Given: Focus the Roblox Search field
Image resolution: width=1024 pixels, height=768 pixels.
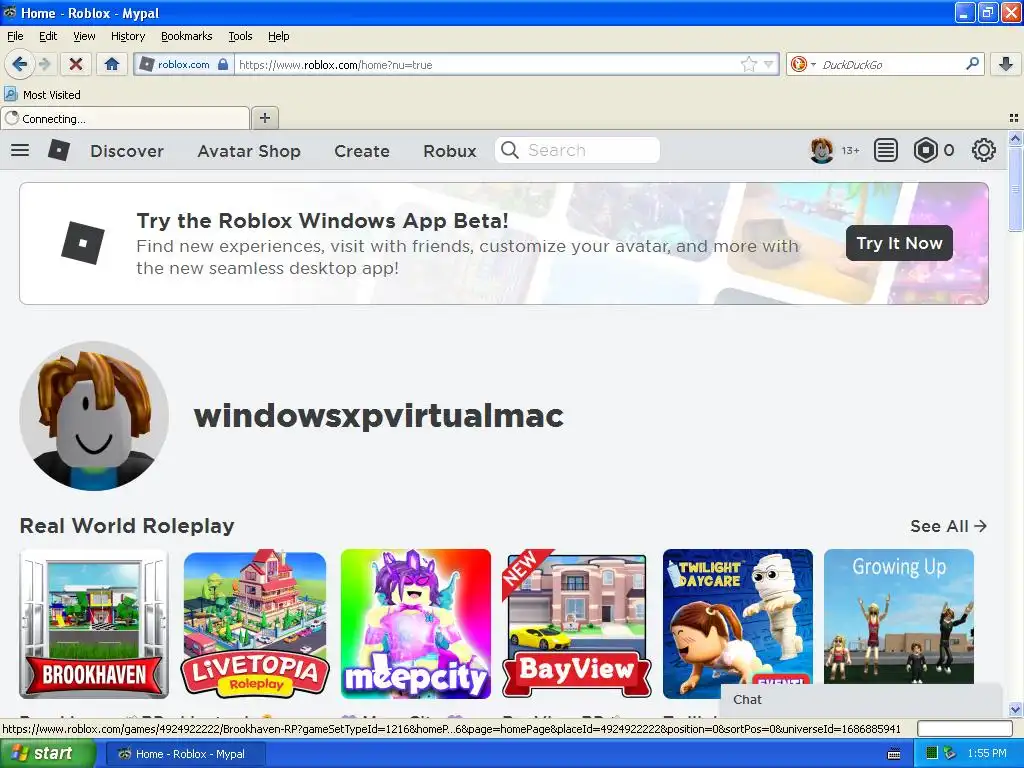Looking at the screenshot, I should coord(577,150).
